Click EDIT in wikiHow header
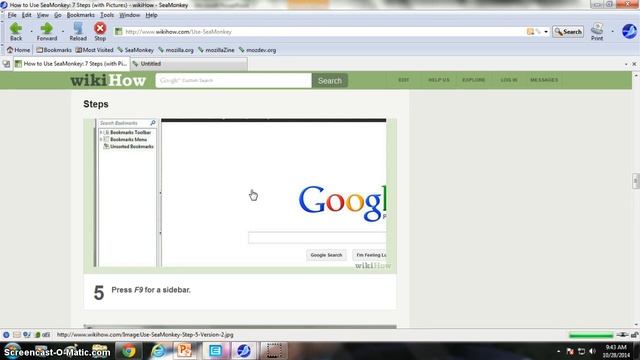The width and height of the screenshot is (640, 360). click(x=403, y=80)
